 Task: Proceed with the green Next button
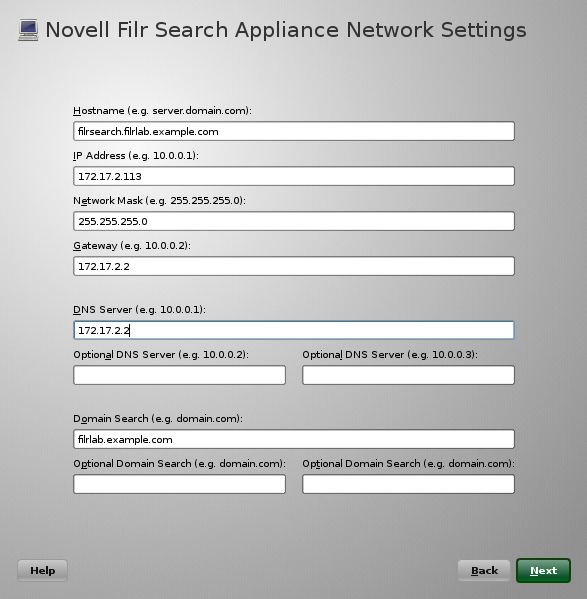(x=543, y=570)
